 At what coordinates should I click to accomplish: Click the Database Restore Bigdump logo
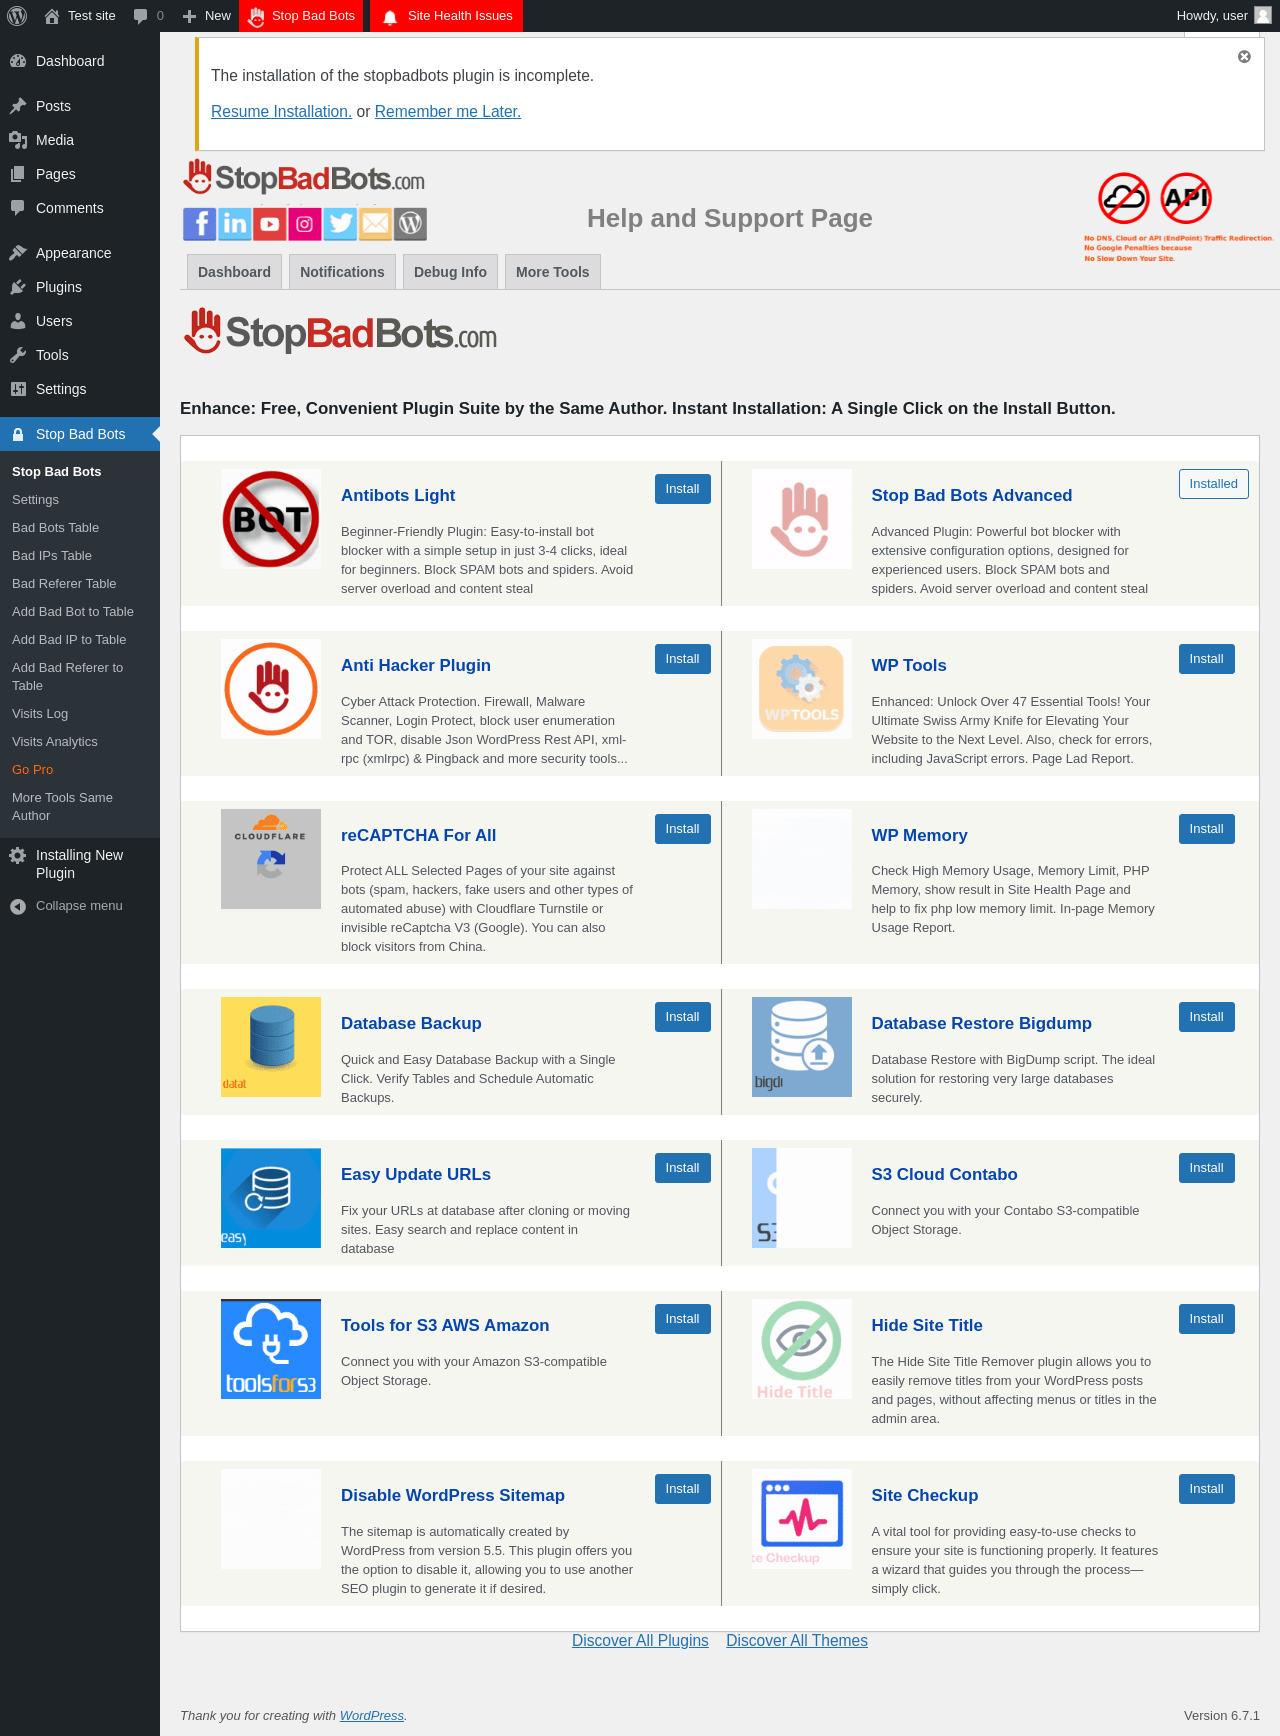pyautogui.click(x=802, y=1047)
